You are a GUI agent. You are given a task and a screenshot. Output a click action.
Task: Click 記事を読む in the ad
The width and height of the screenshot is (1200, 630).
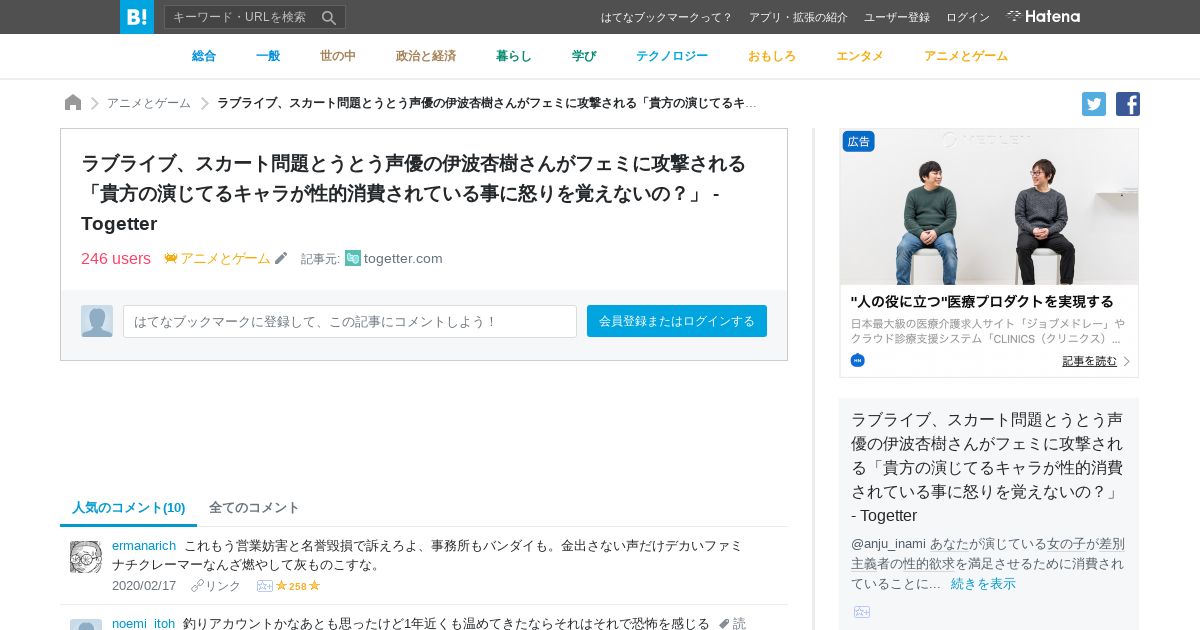[x=1090, y=361]
